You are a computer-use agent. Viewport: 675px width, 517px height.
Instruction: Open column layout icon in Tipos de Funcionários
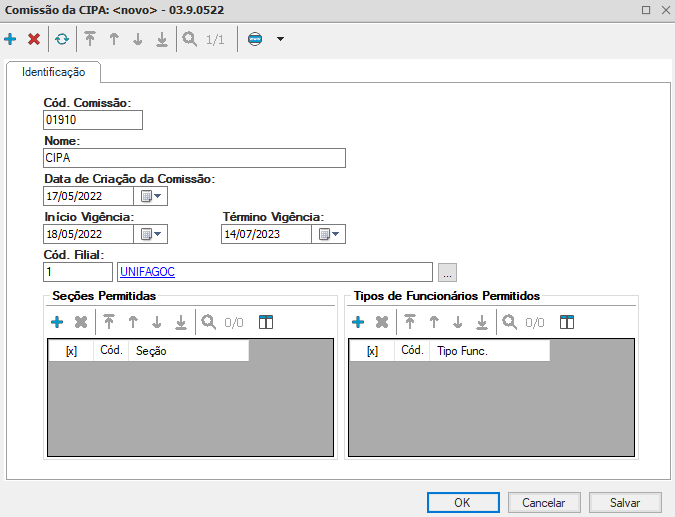coord(567,322)
